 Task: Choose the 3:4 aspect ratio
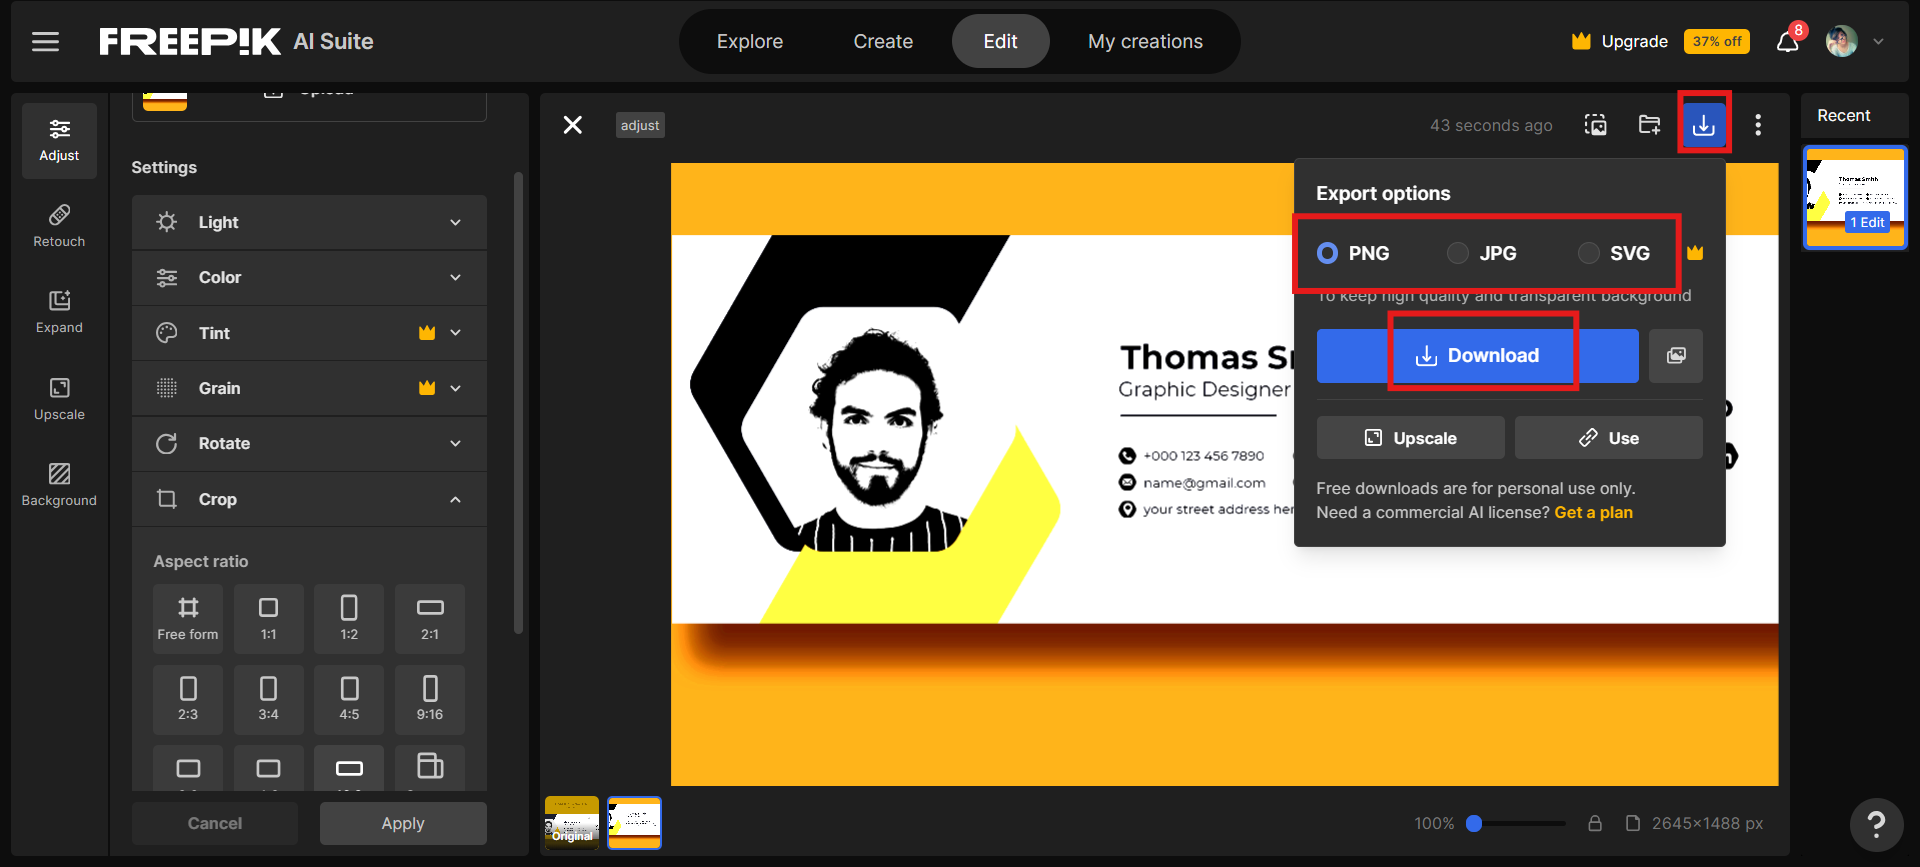coord(269,700)
